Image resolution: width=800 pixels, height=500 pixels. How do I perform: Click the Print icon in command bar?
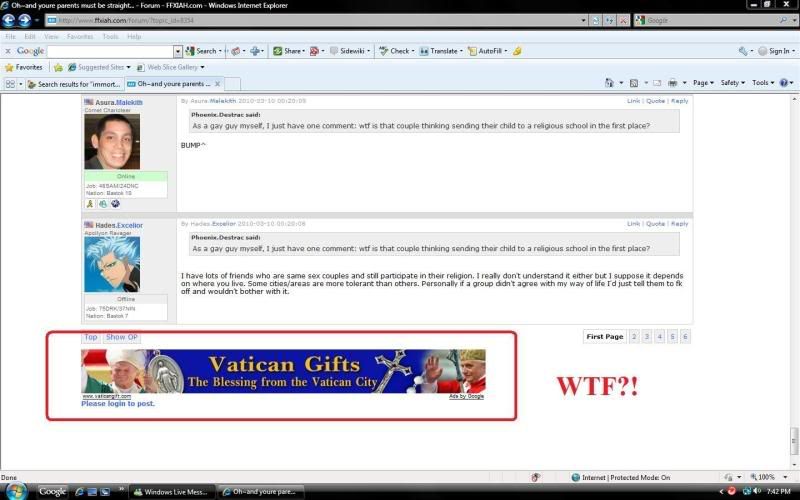point(673,83)
